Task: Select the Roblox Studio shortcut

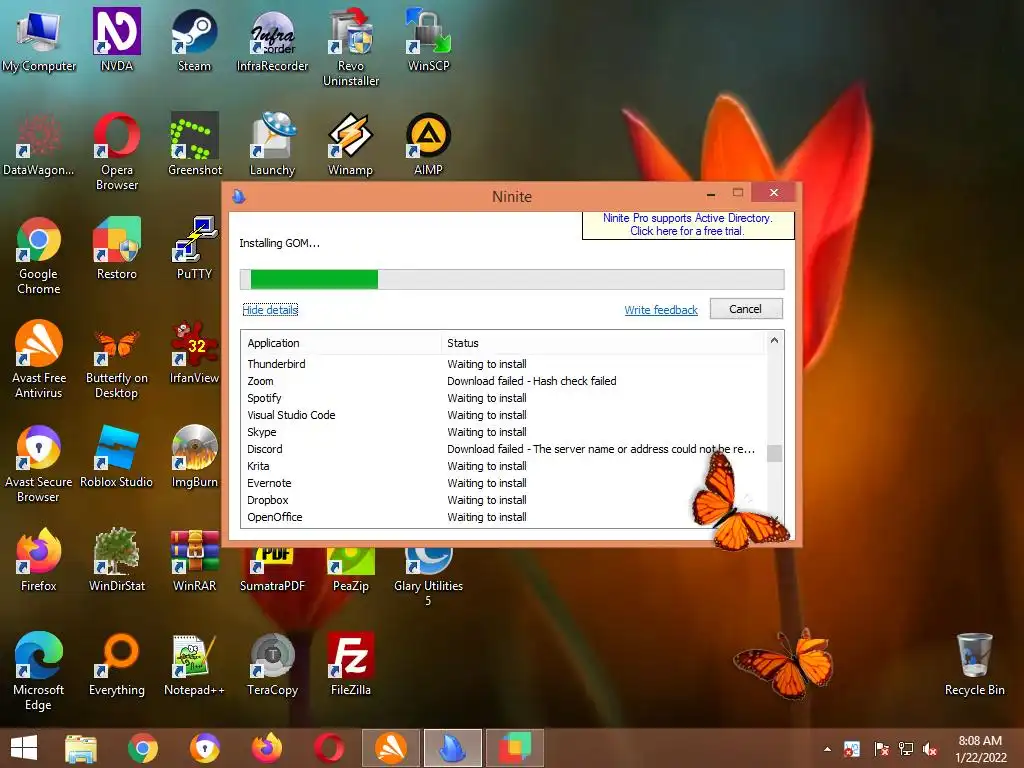Action: pyautogui.click(x=116, y=456)
